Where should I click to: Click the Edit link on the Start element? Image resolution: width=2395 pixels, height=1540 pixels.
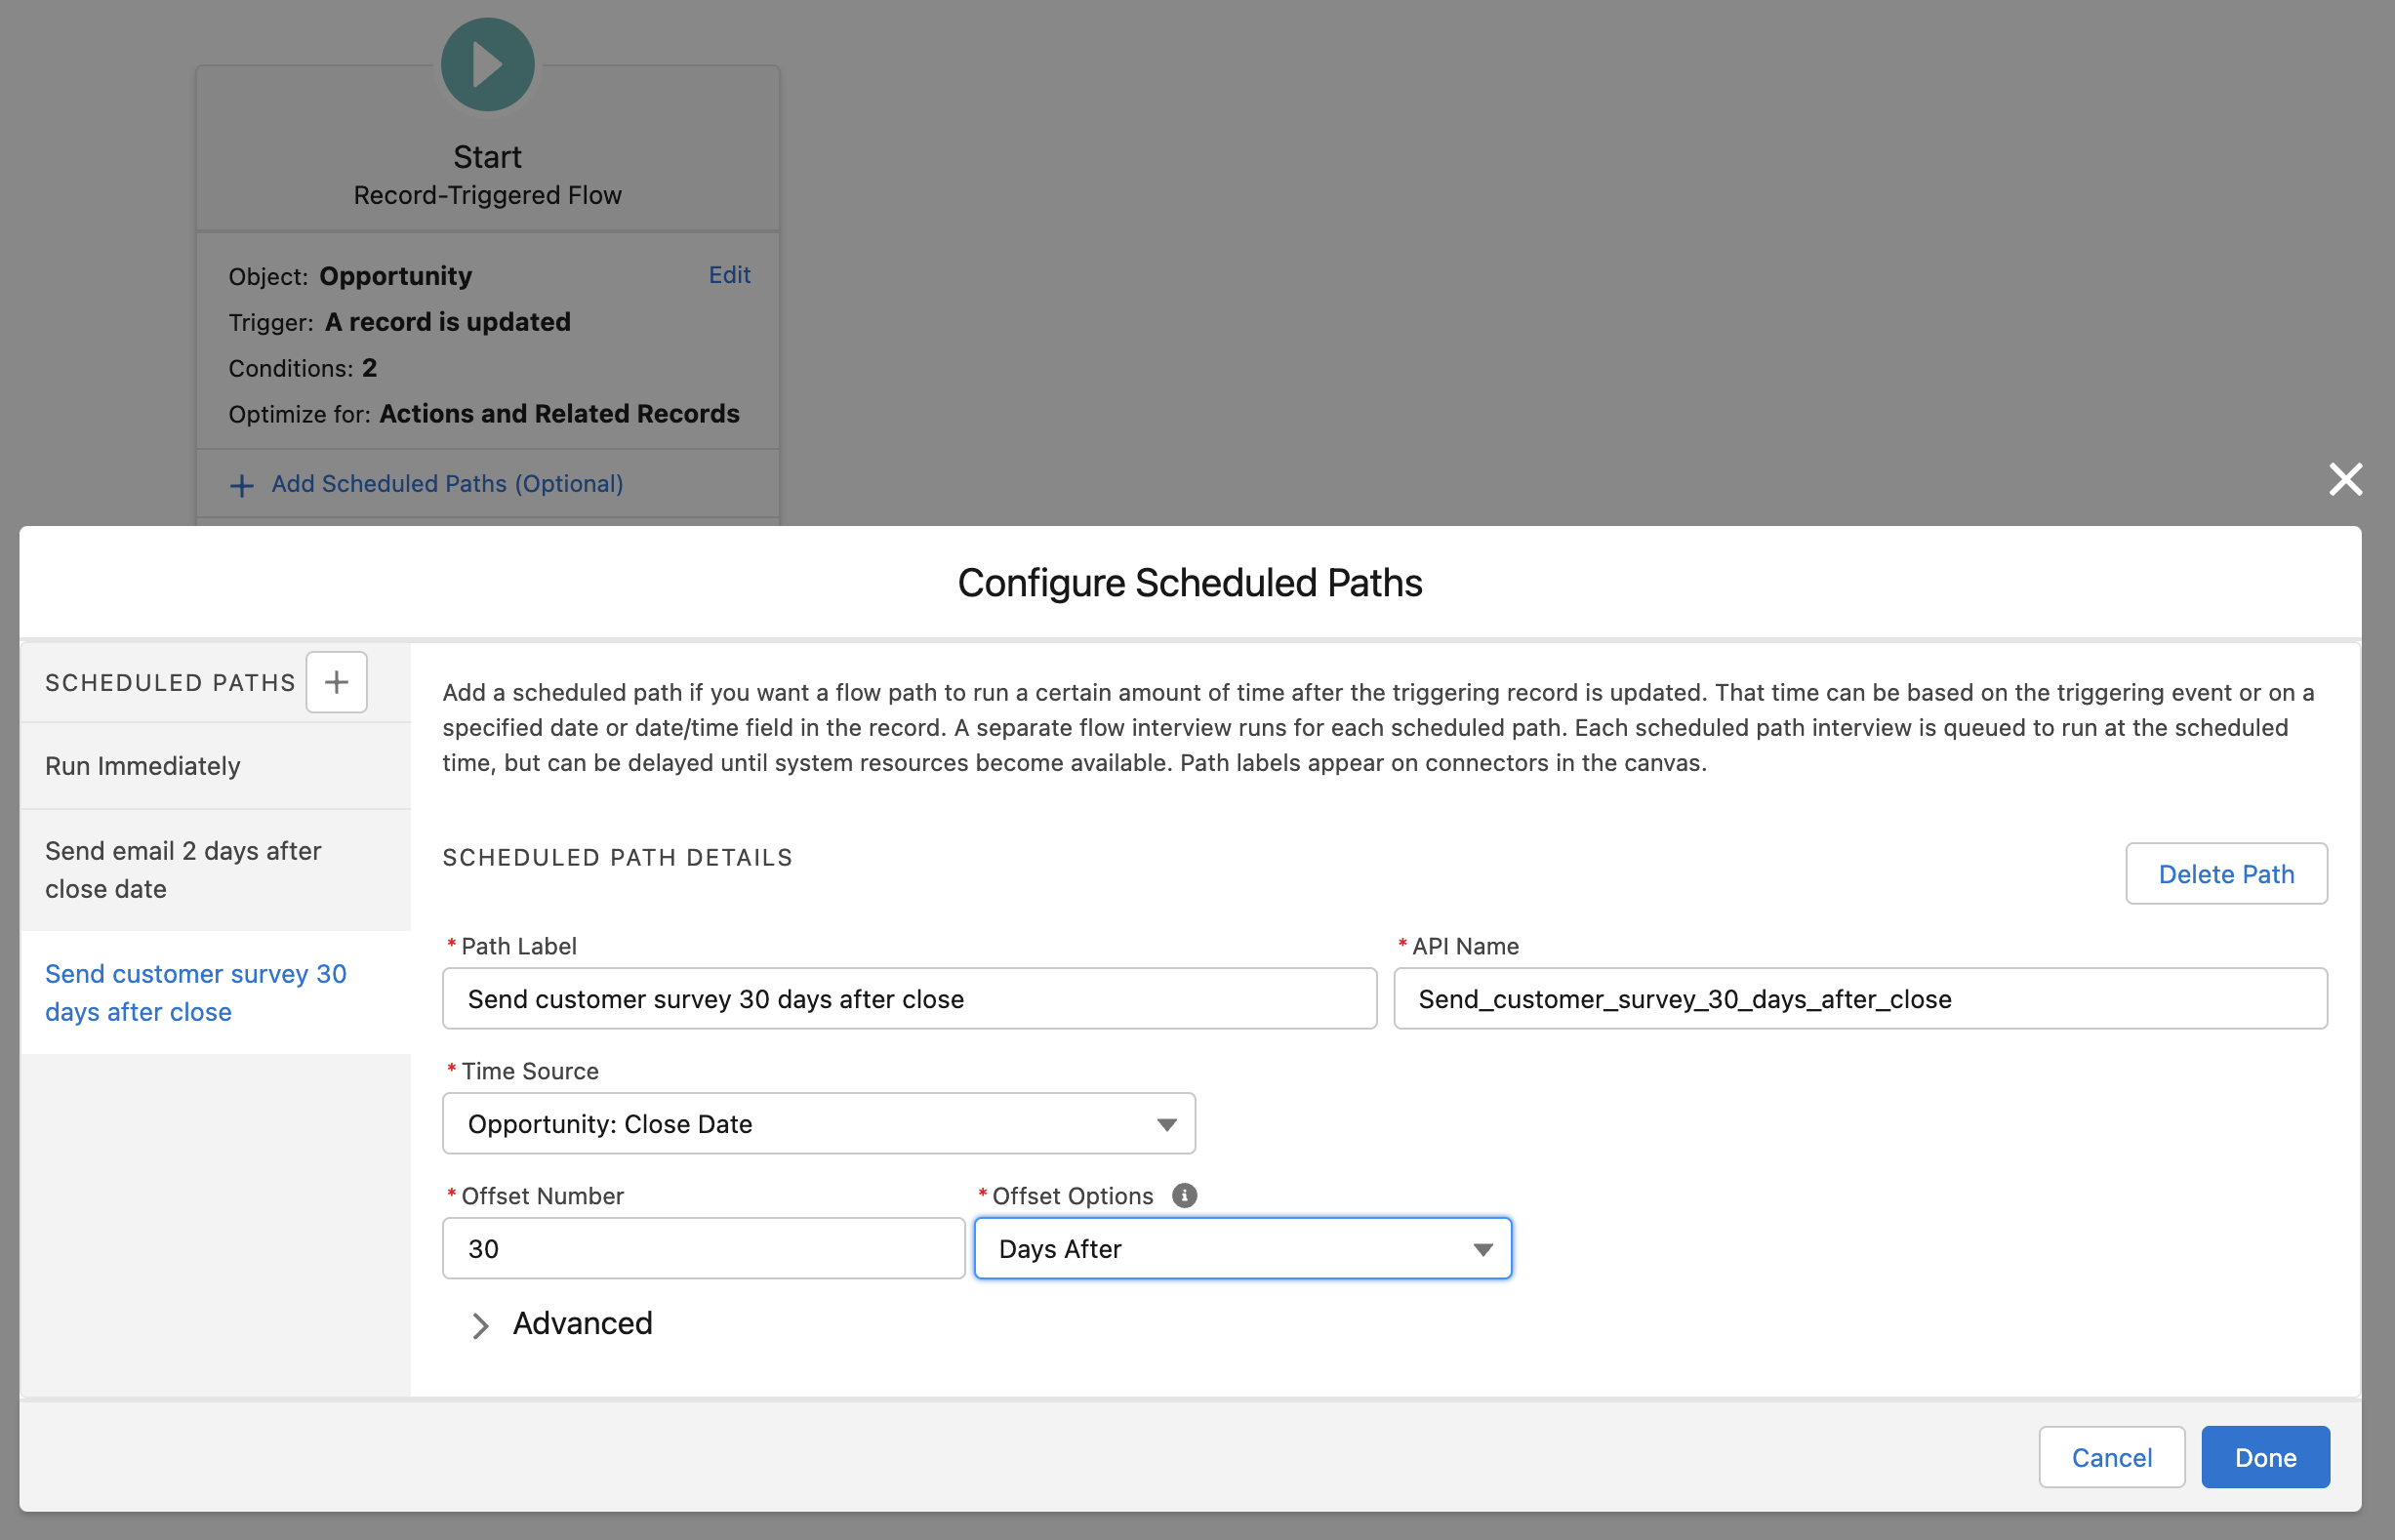pos(729,275)
